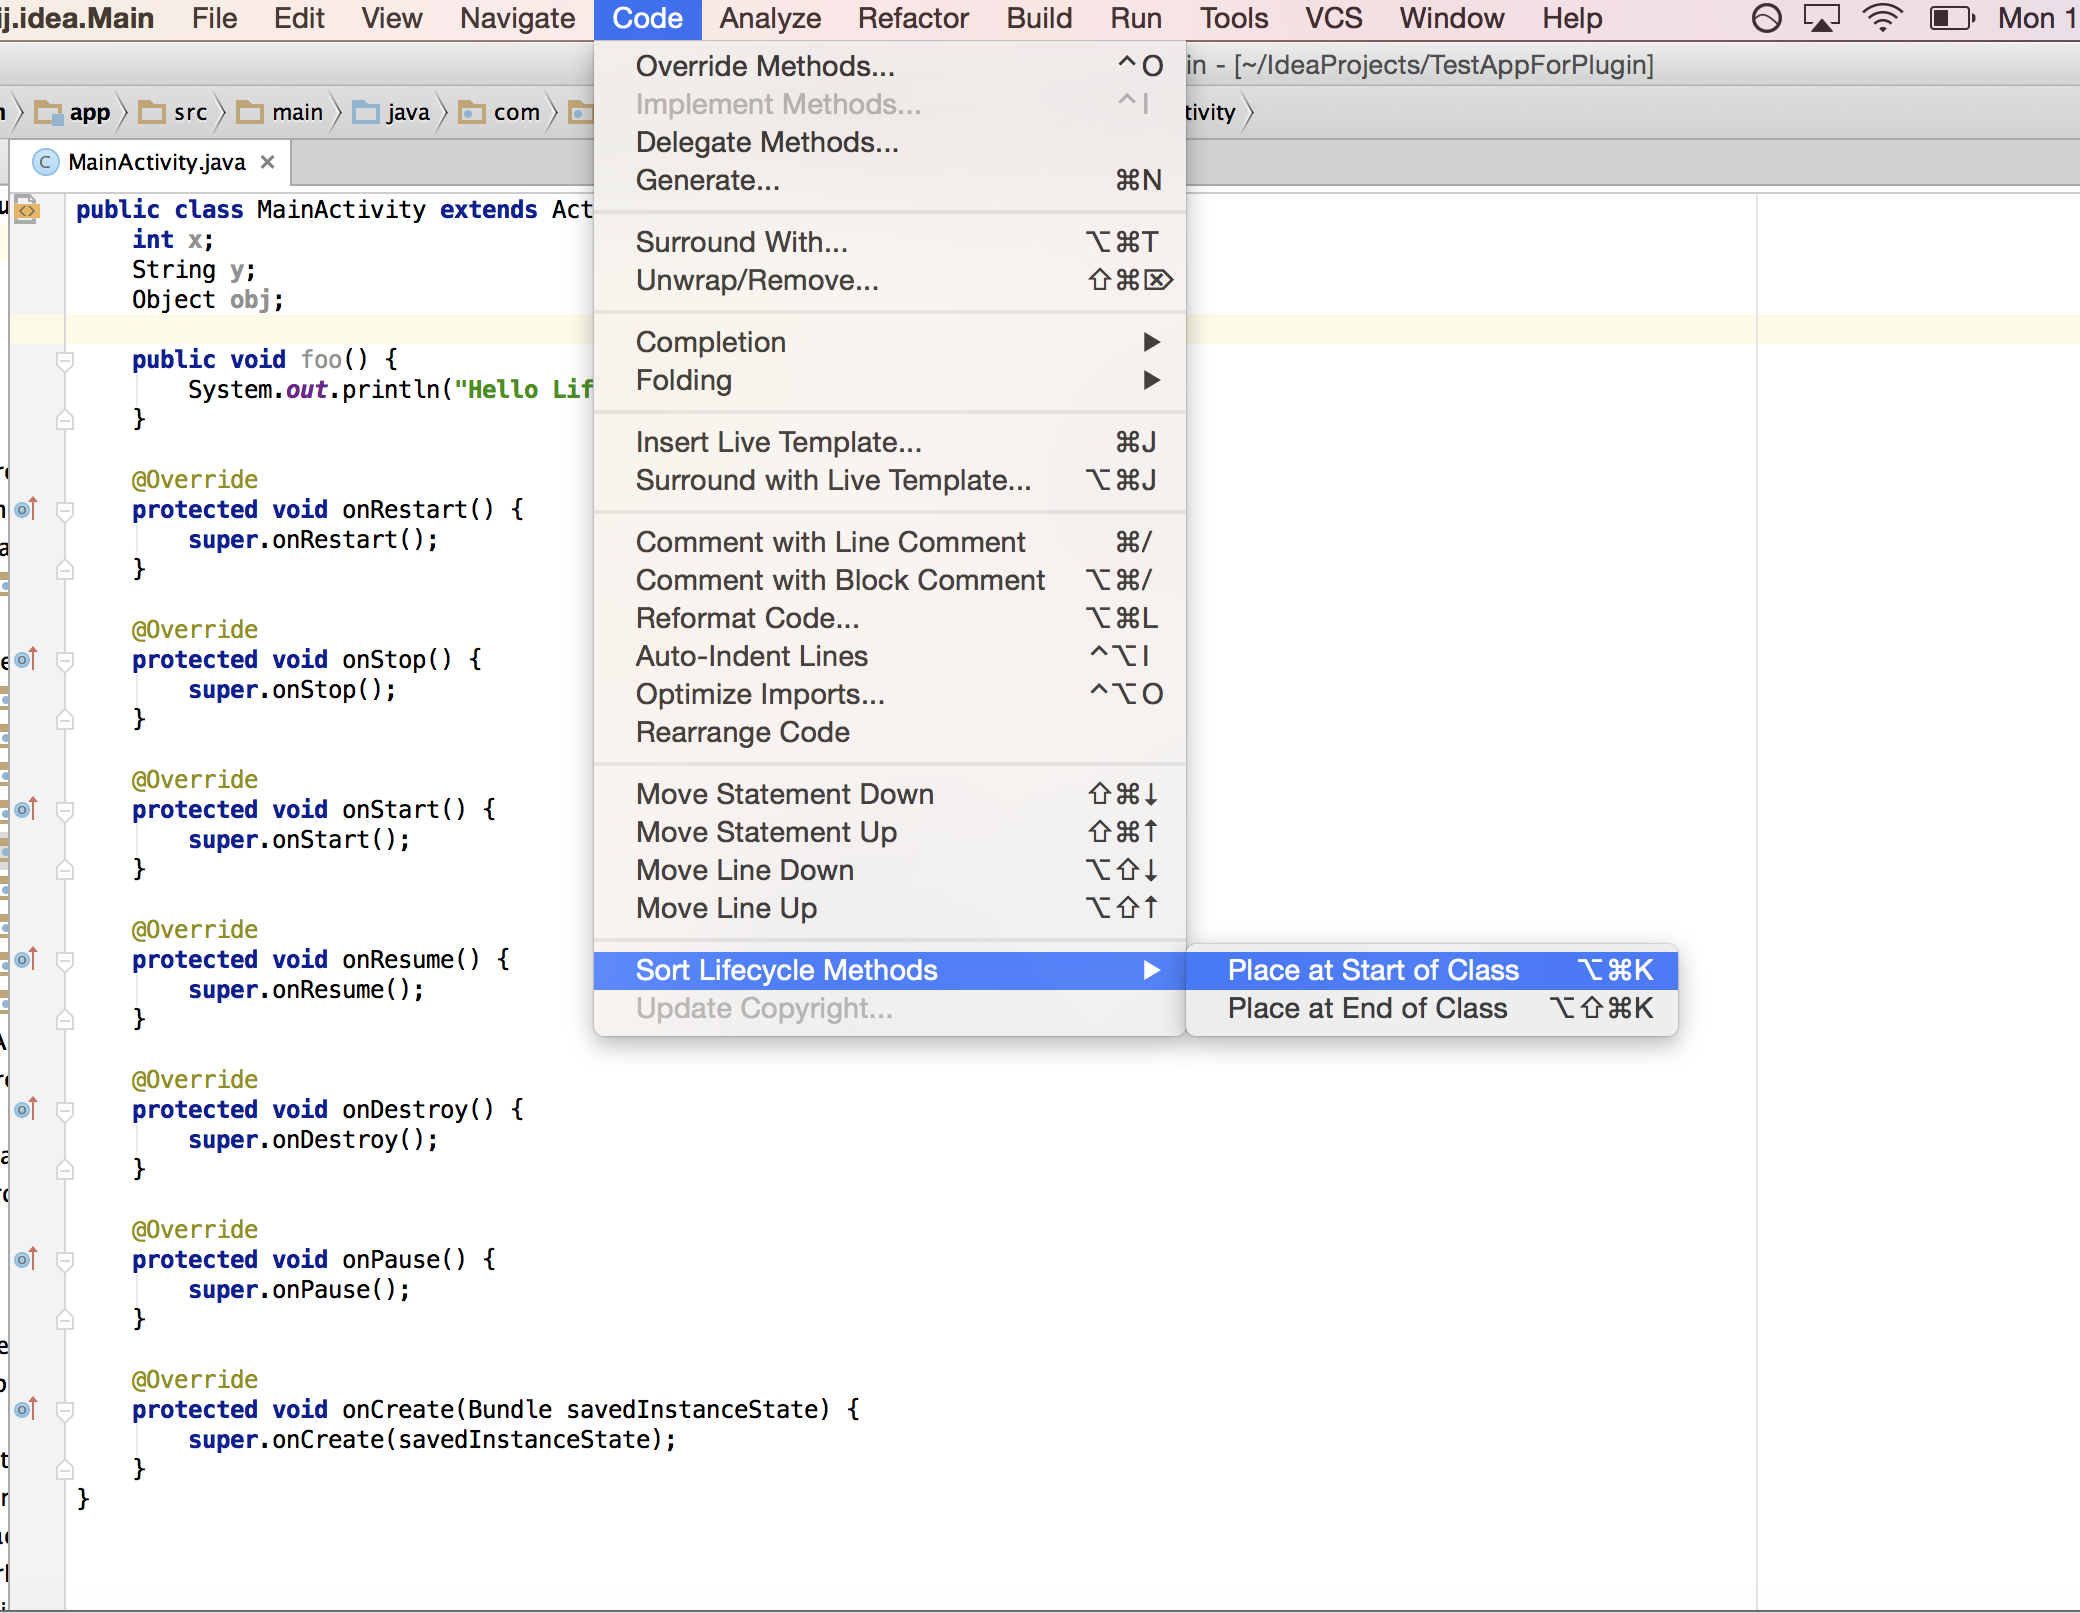Viewport: 2080px width, 1613px height.
Task: Click the com package icon in the breadcrumb
Action: [472, 112]
